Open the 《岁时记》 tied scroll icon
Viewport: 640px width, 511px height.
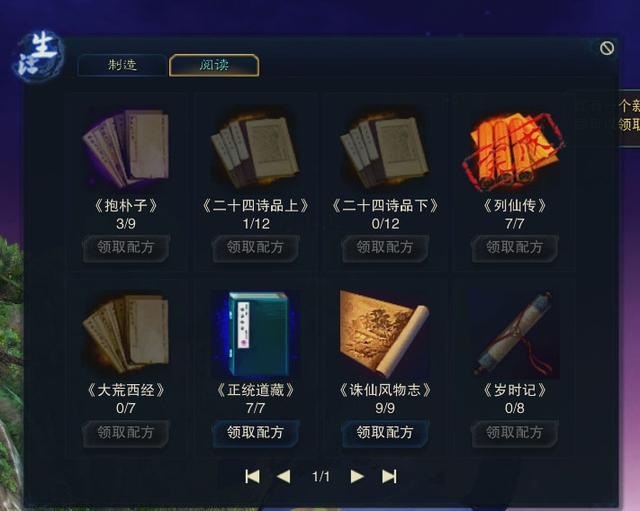(x=515, y=334)
